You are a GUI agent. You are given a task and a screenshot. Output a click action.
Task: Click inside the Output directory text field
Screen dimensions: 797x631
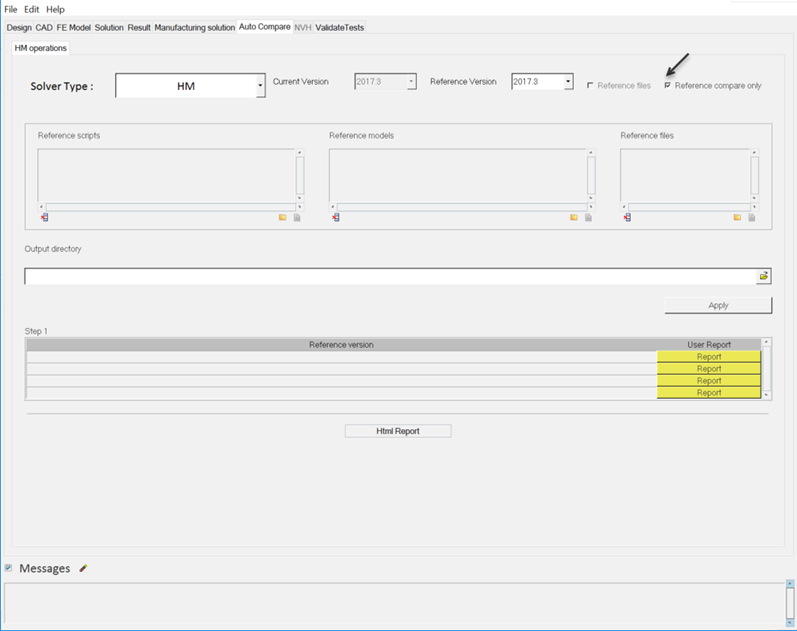click(390, 276)
